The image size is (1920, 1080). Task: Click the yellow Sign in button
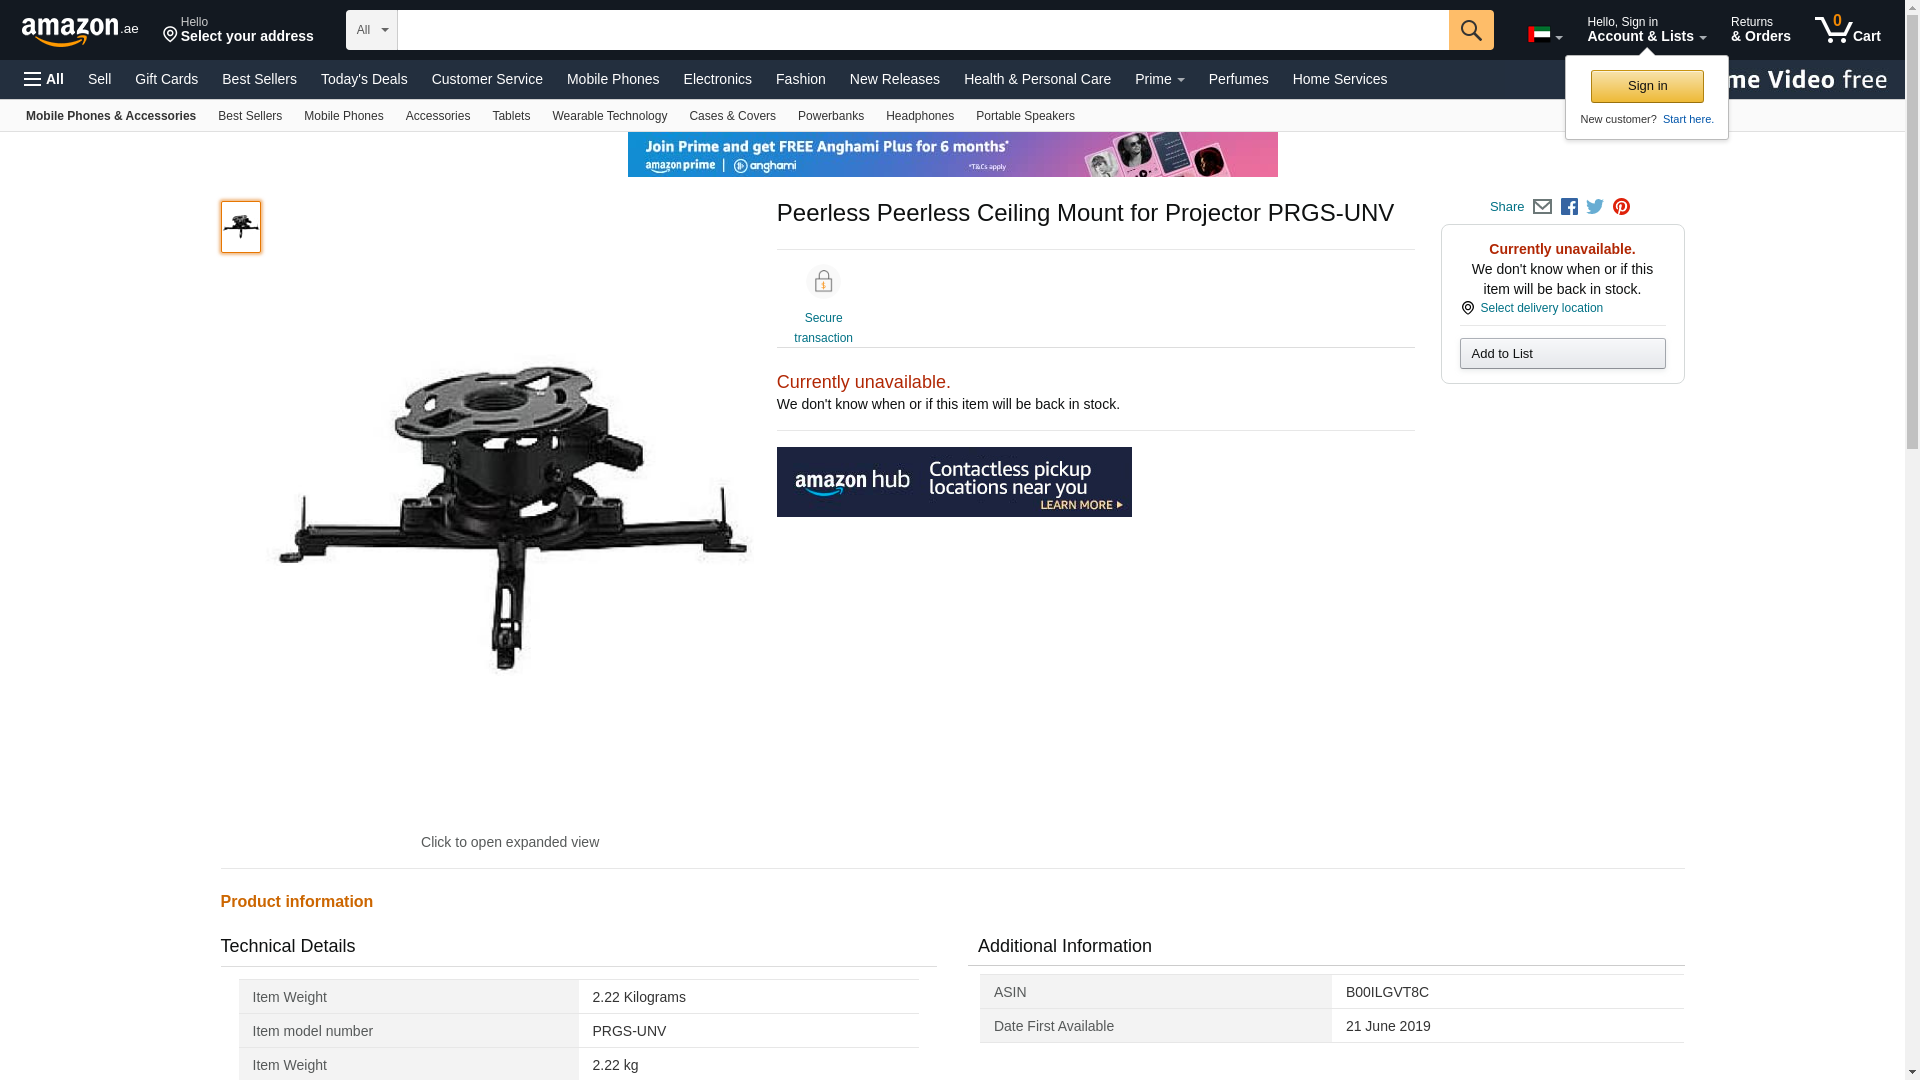(1647, 86)
